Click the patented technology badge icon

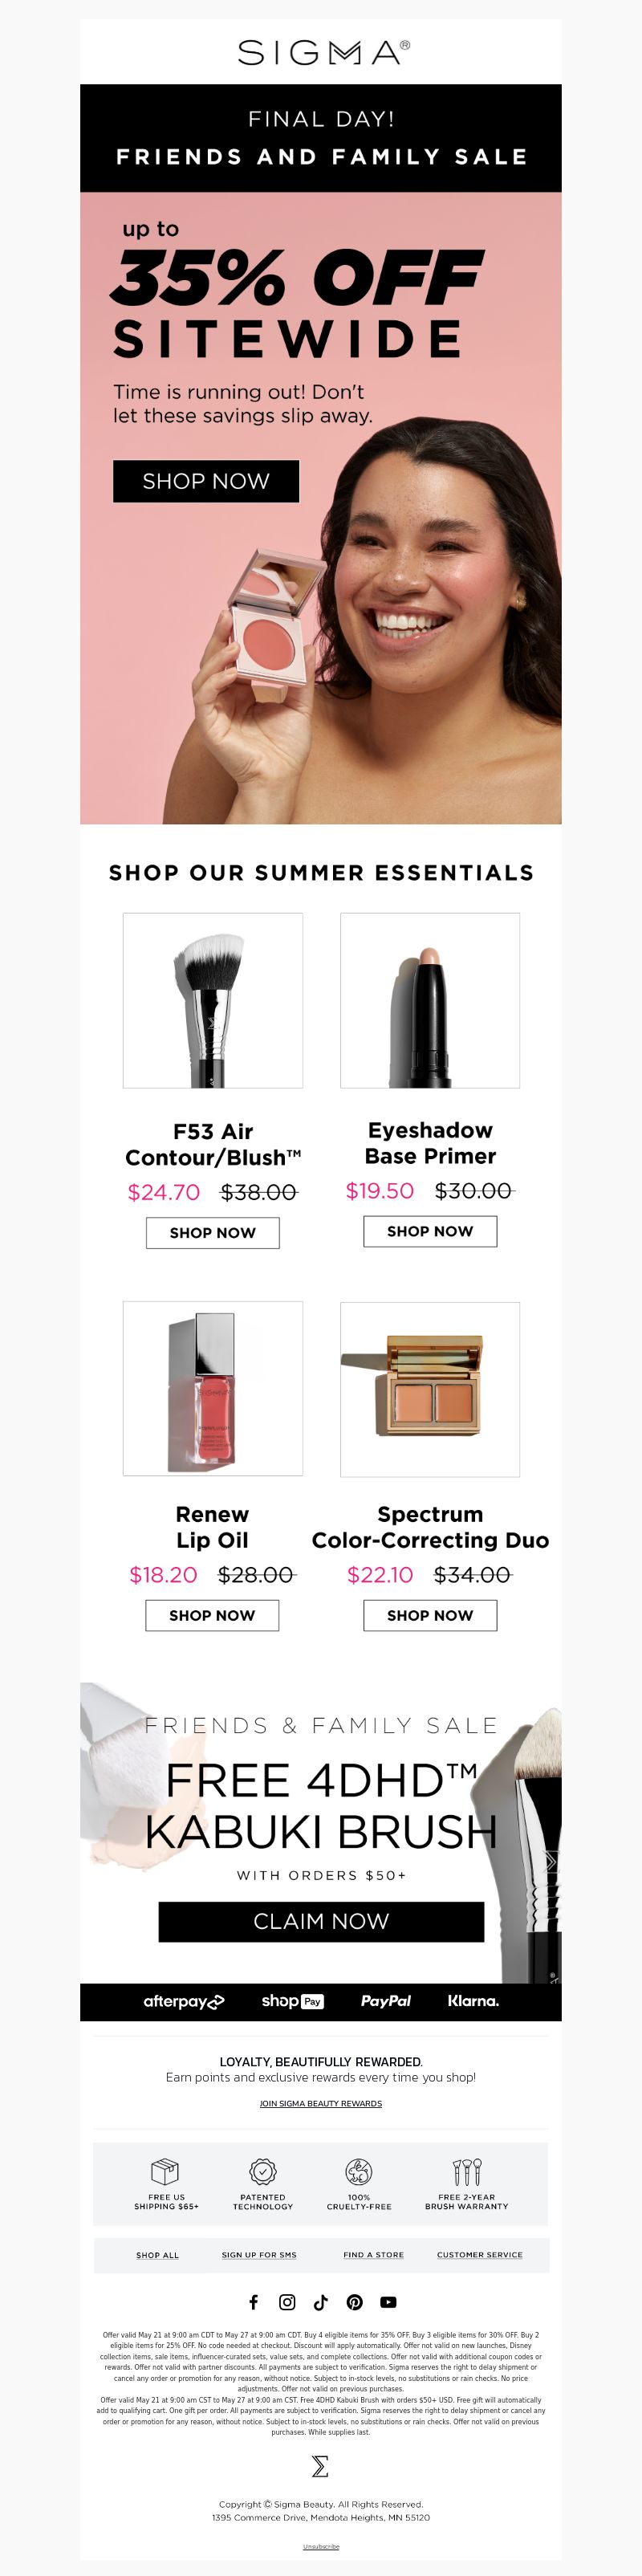click(x=262, y=2171)
